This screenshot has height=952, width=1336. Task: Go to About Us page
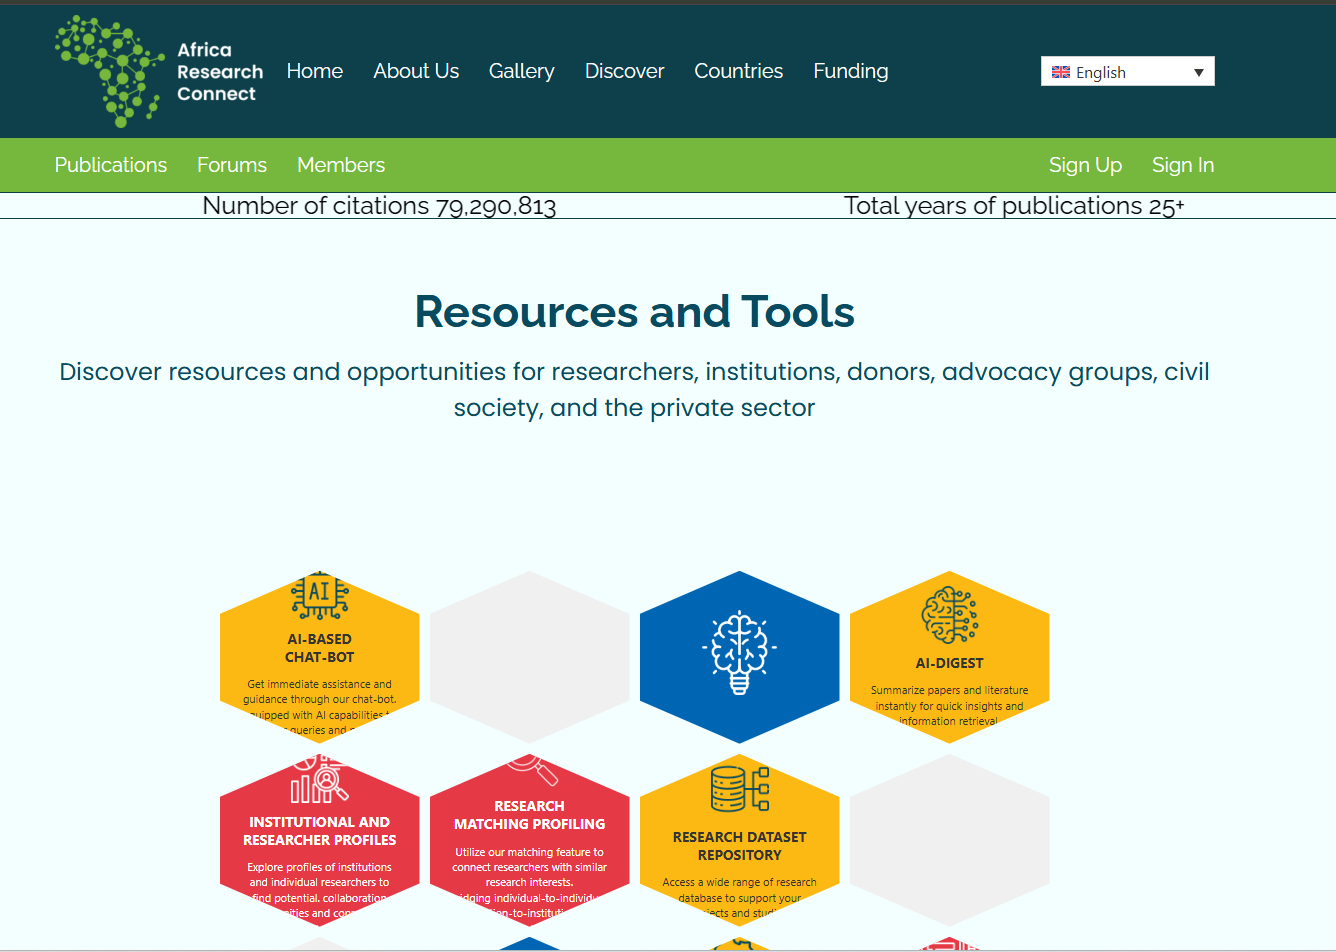[416, 71]
